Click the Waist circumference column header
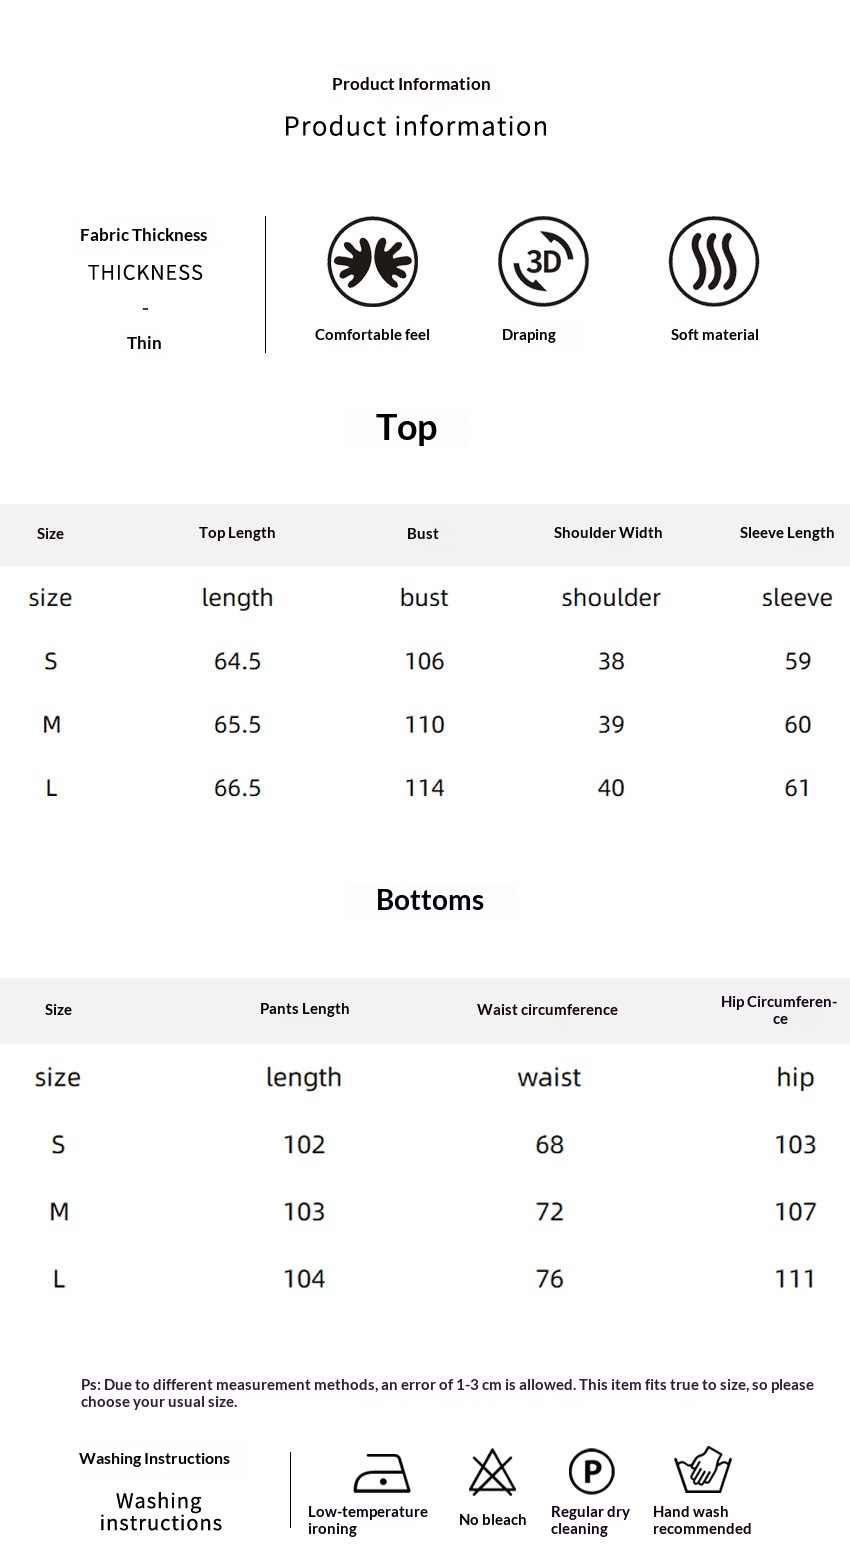The width and height of the screenshot is (850, 1568). 547,1010
